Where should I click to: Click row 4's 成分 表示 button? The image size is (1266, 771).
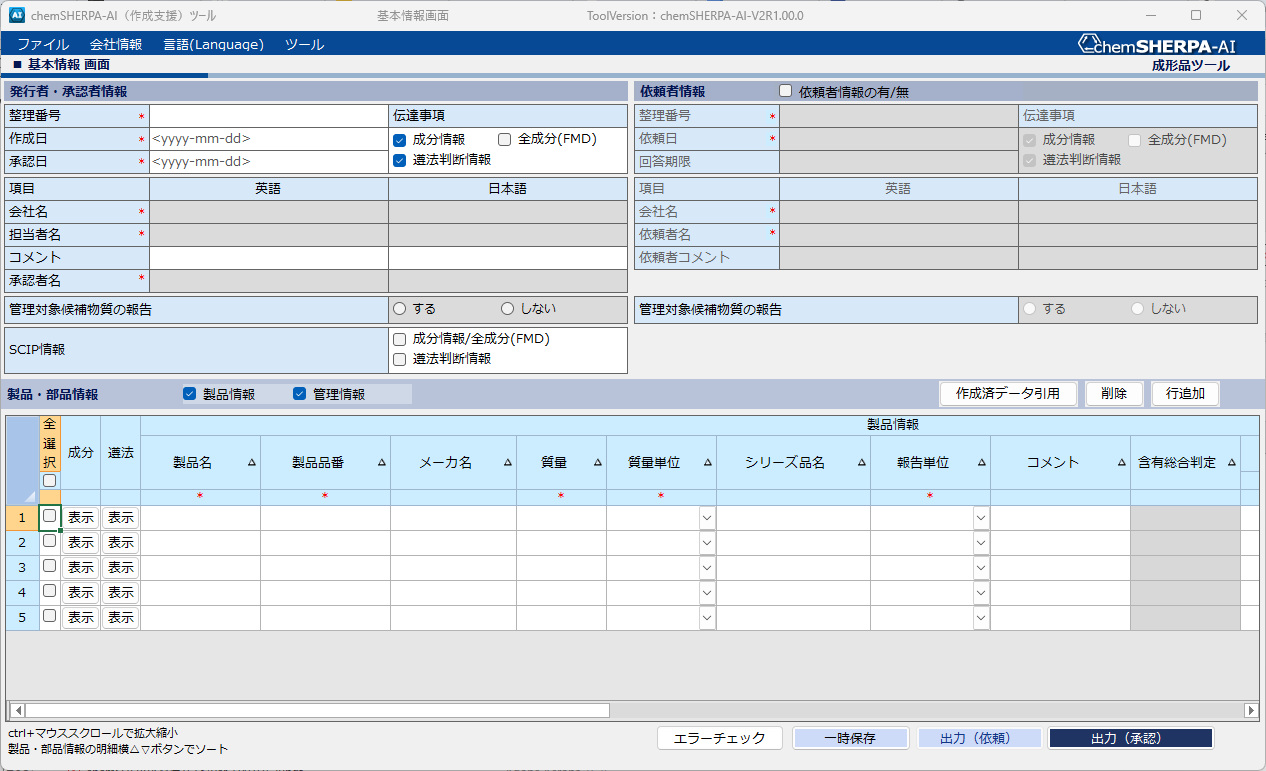[81, 593]
